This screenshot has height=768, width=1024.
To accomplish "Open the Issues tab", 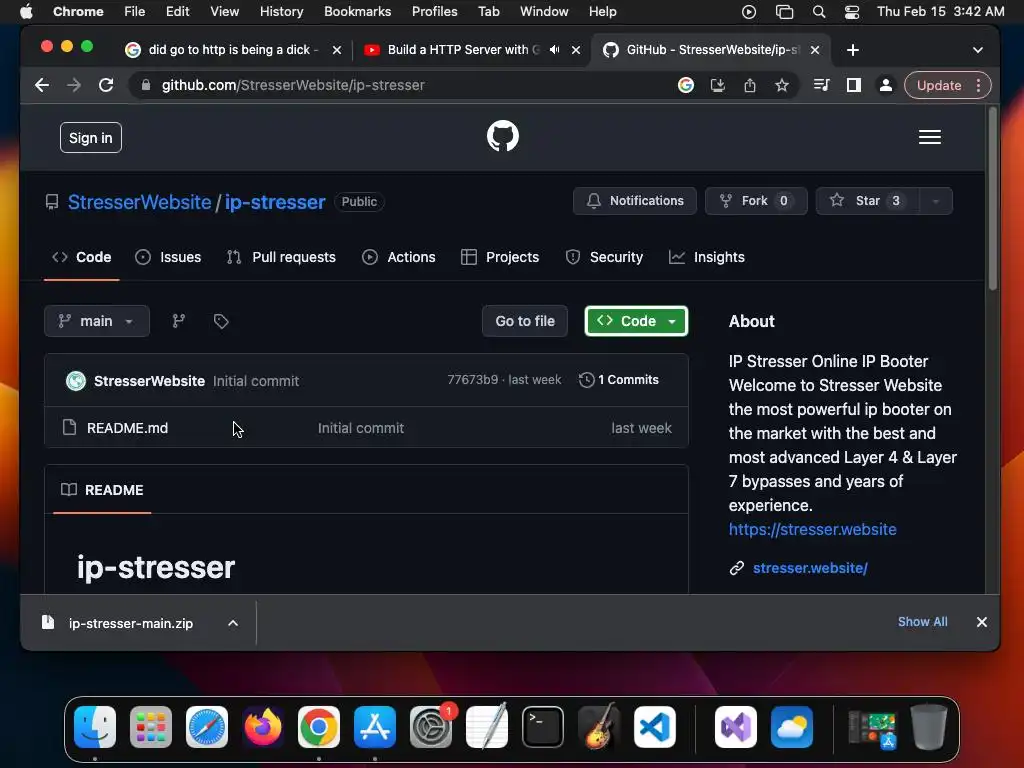I will tap(168, 257).
